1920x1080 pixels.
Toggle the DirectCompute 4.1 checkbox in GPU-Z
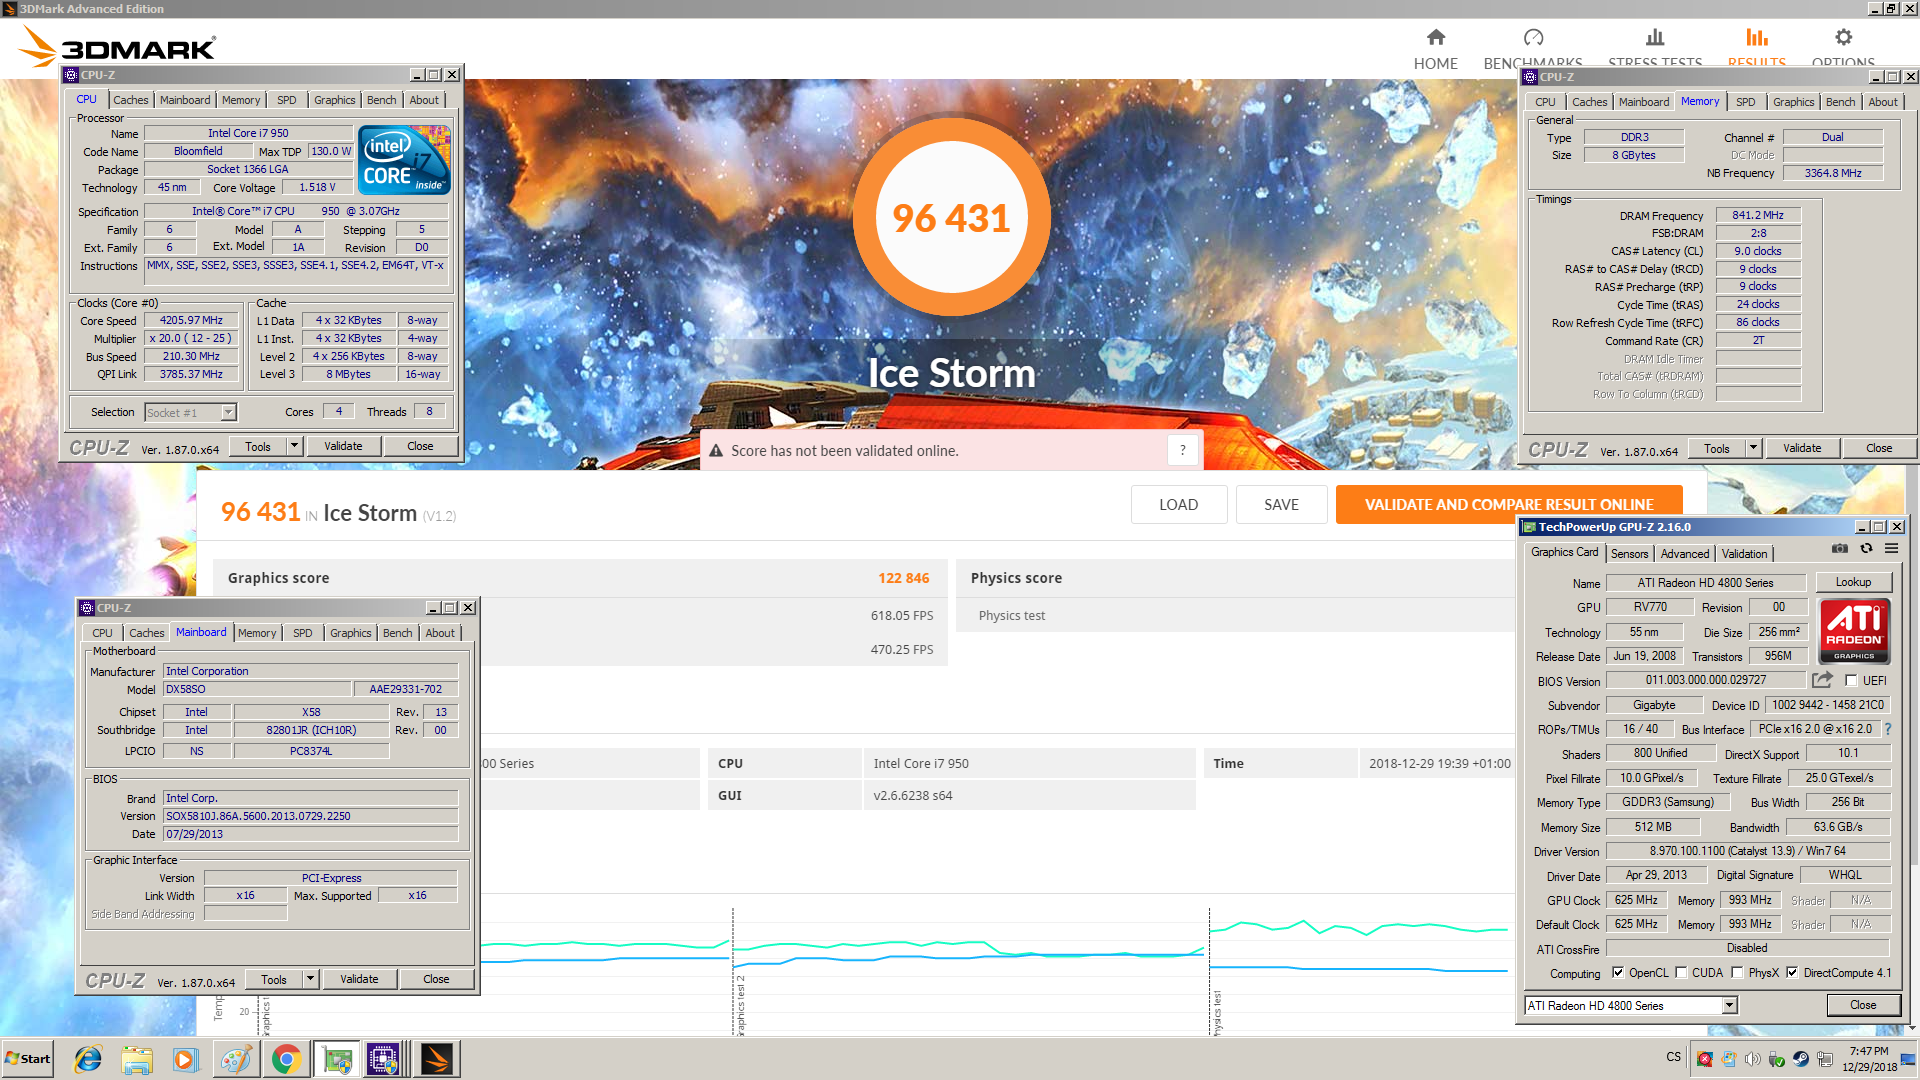tap(1792, 973)
